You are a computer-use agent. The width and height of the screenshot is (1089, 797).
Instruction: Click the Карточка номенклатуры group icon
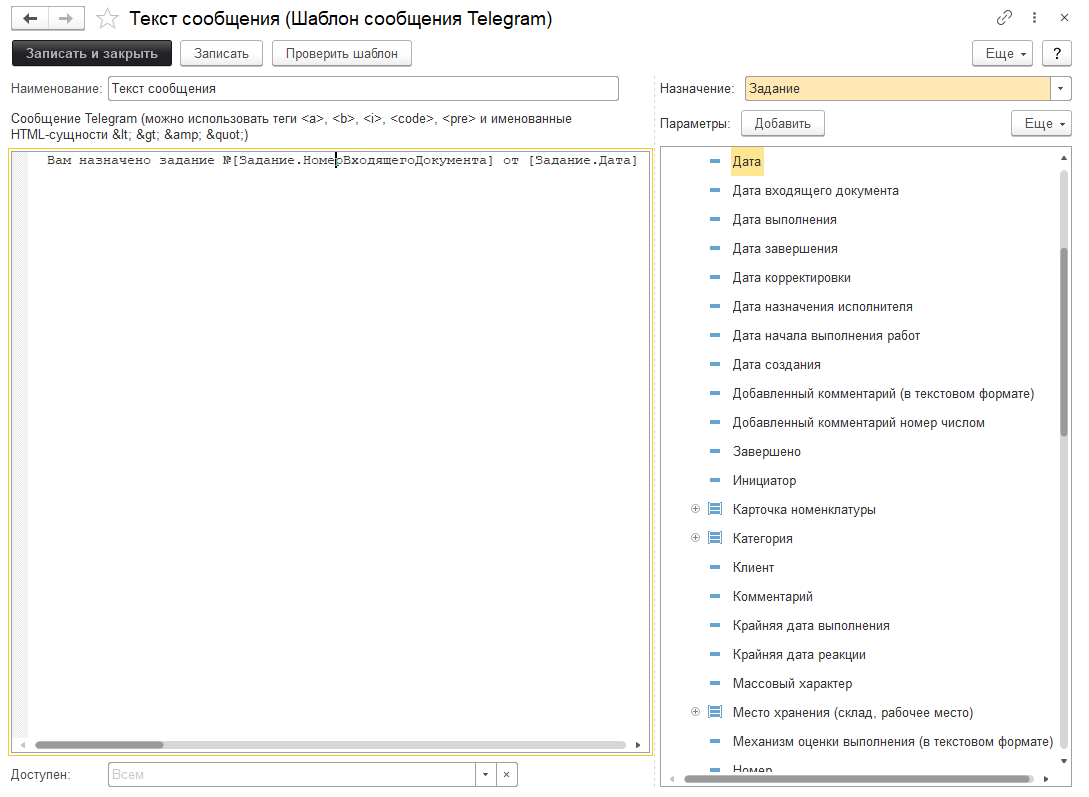pos(714,510)
